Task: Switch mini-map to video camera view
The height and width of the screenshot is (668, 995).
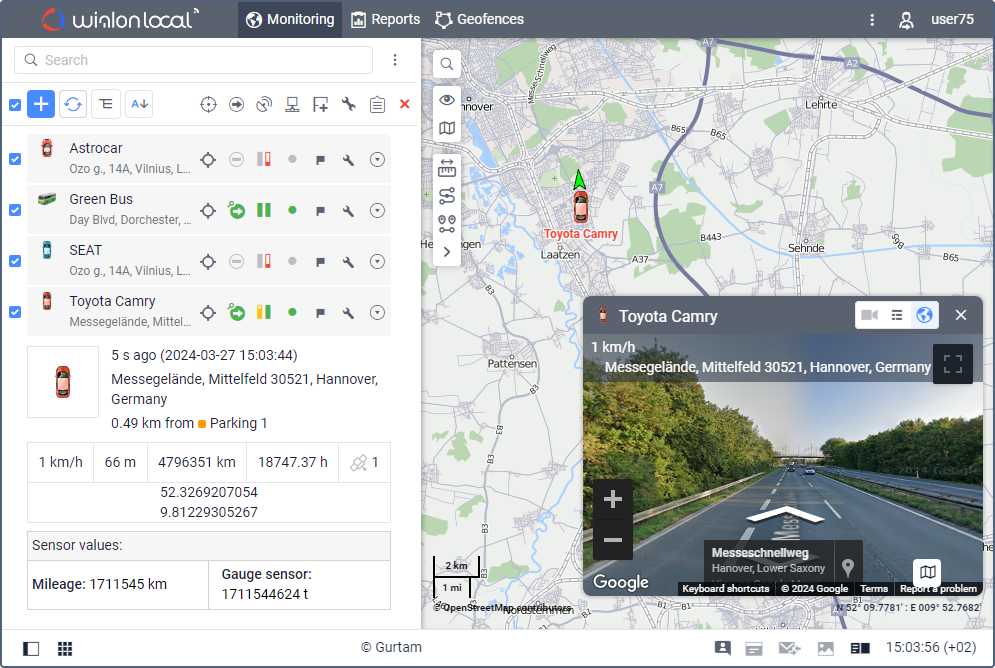Action: click(x=869, y=315)
